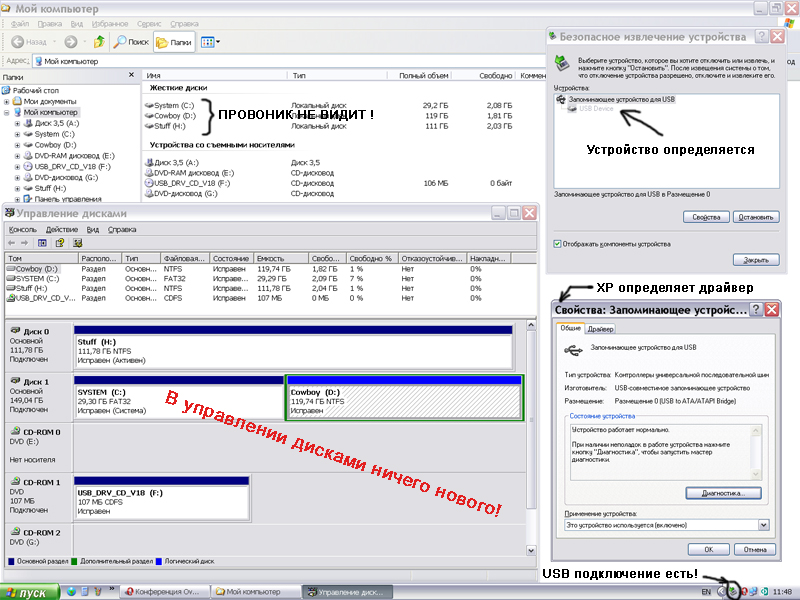Click the Диагностика button

(x=723, y=493)
